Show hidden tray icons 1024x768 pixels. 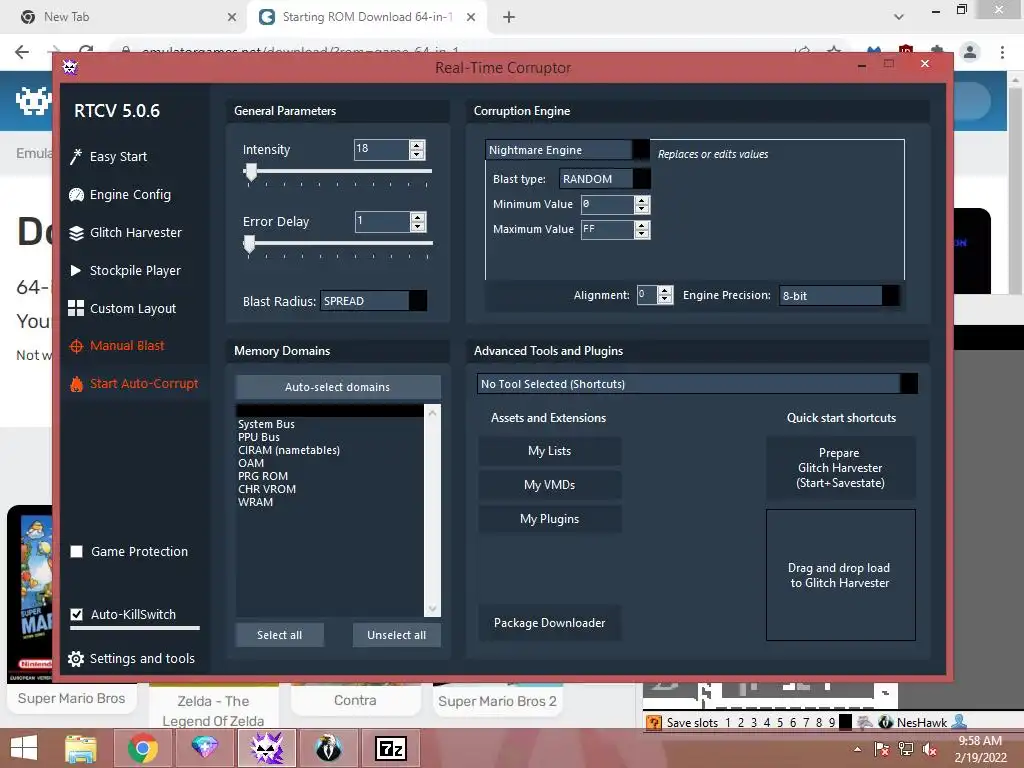pos(857,749)
